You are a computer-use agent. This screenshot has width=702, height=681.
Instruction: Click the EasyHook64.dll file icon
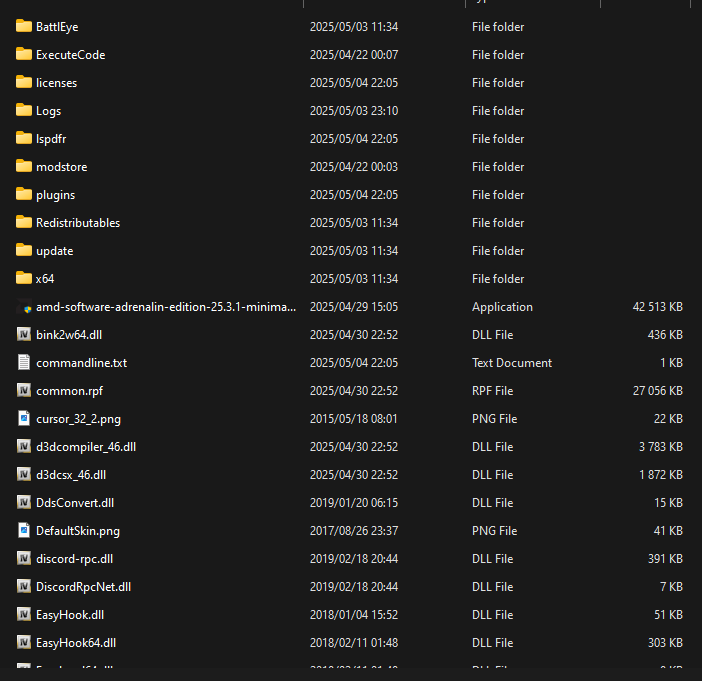tap(24, 642)
